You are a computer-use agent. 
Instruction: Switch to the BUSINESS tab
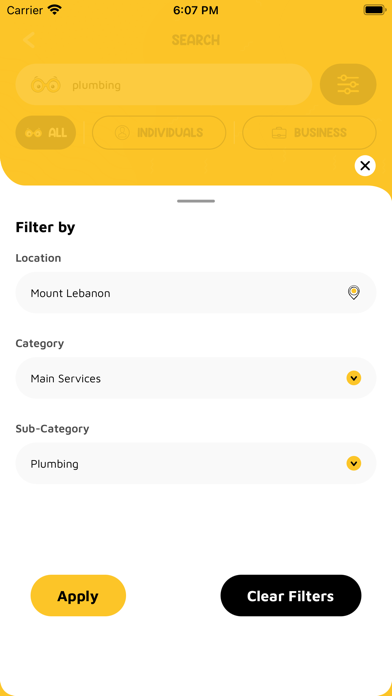[309, 133]
